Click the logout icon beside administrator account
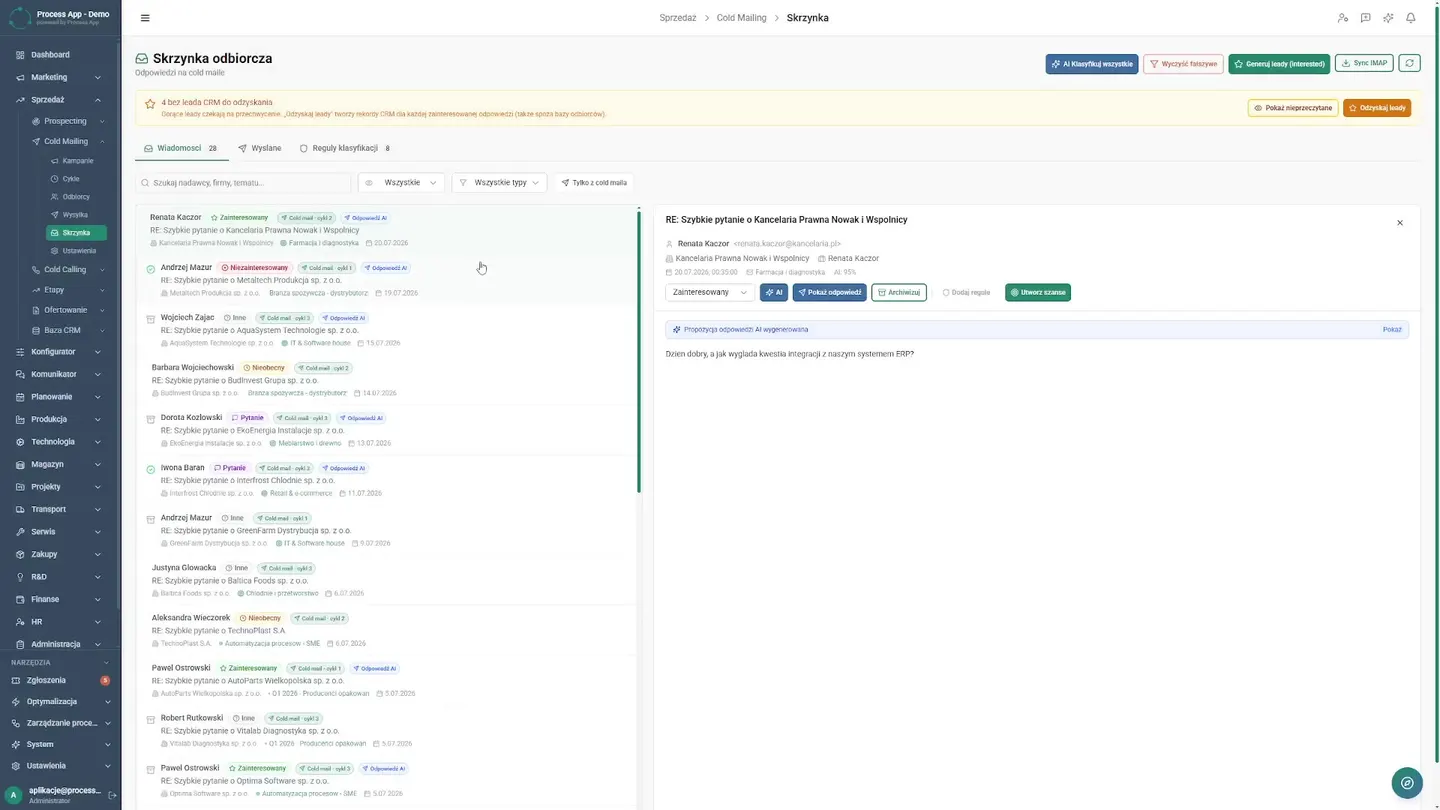The width and height of the screenshot is (1440, 810). (112, 795)
